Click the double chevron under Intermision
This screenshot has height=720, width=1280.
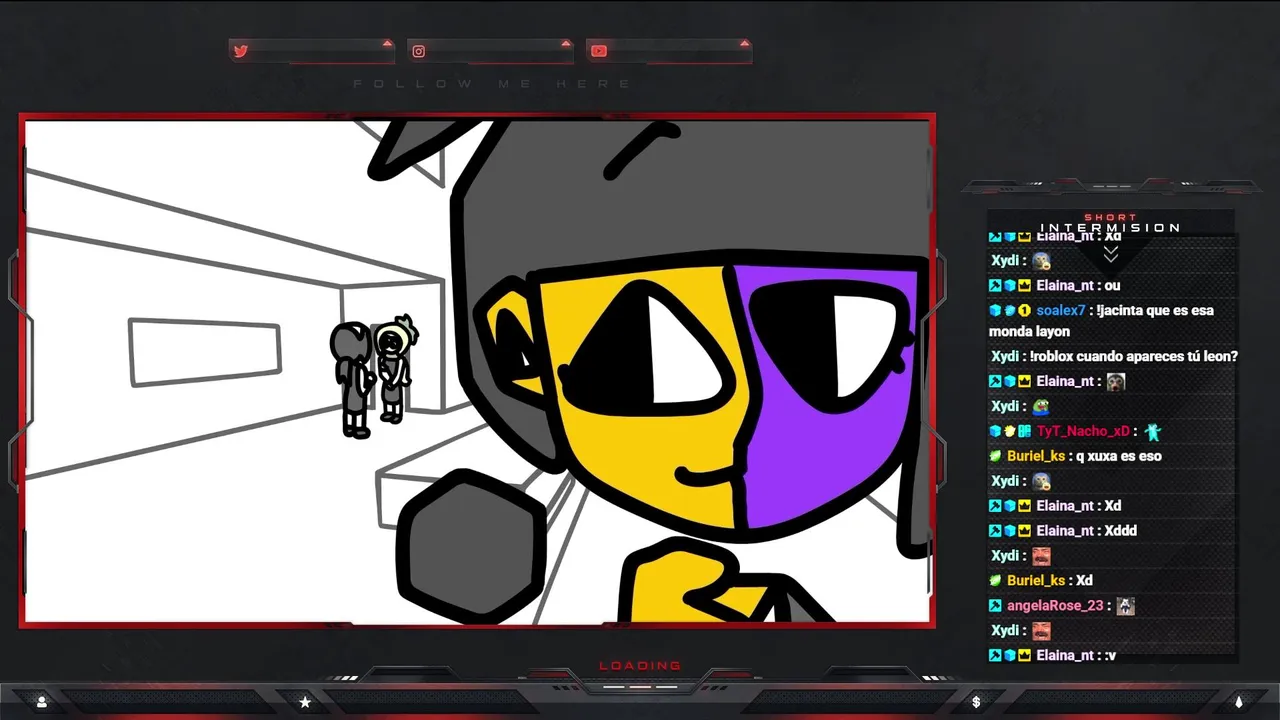click(x=1110, y=254)
